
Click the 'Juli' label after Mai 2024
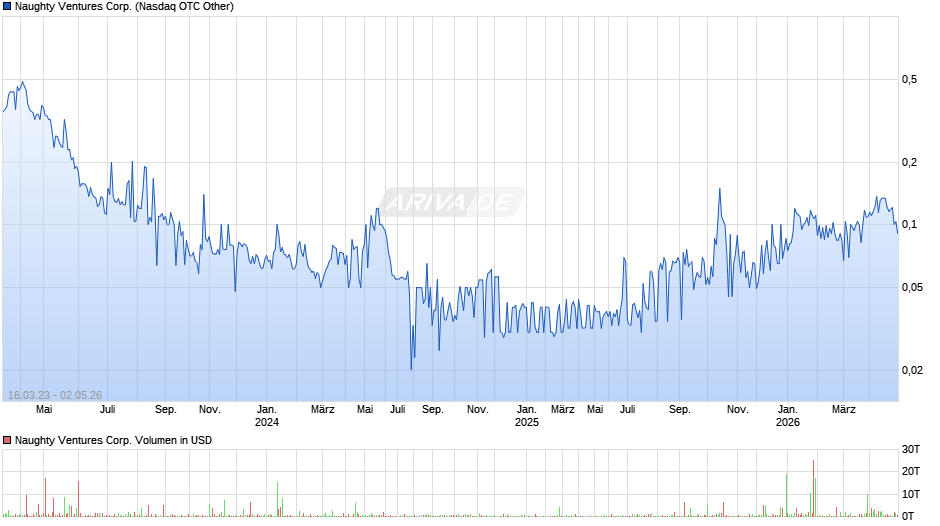pyautogui.click(x=397, y=410)
